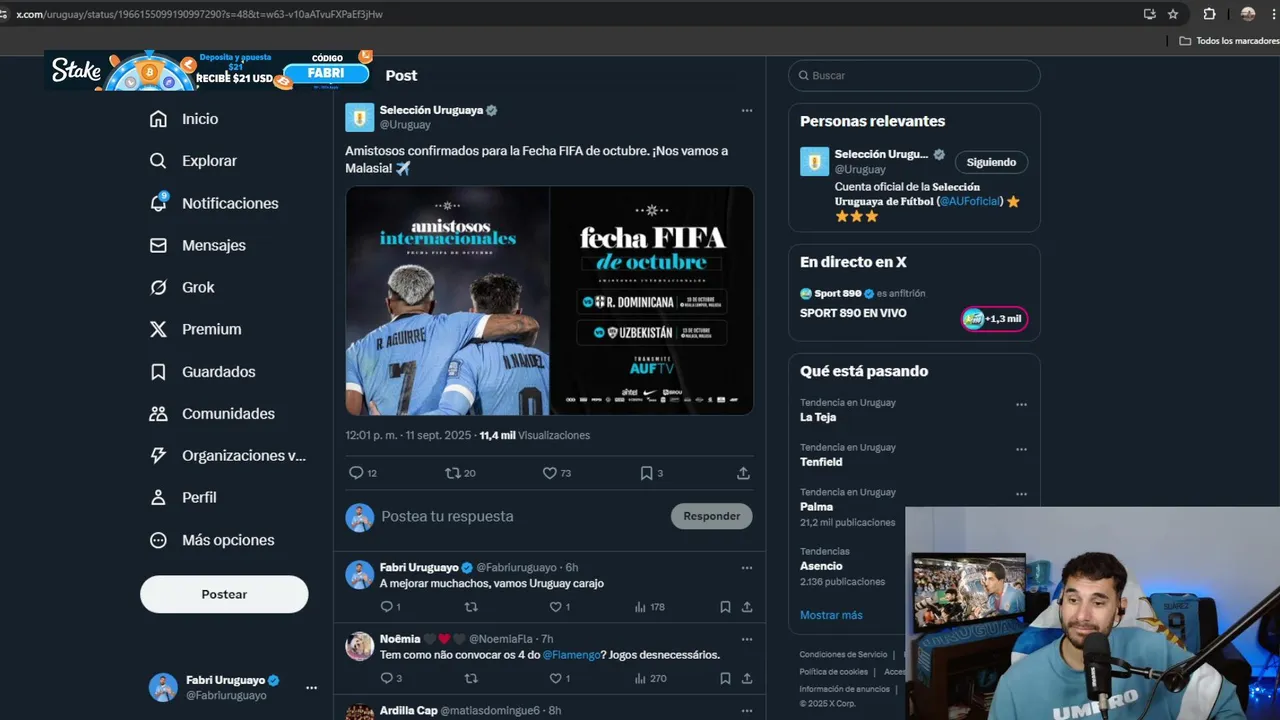Share Fabri Uruguayo comment
This screenshot has width=1280, height=720.
(746, 607)
